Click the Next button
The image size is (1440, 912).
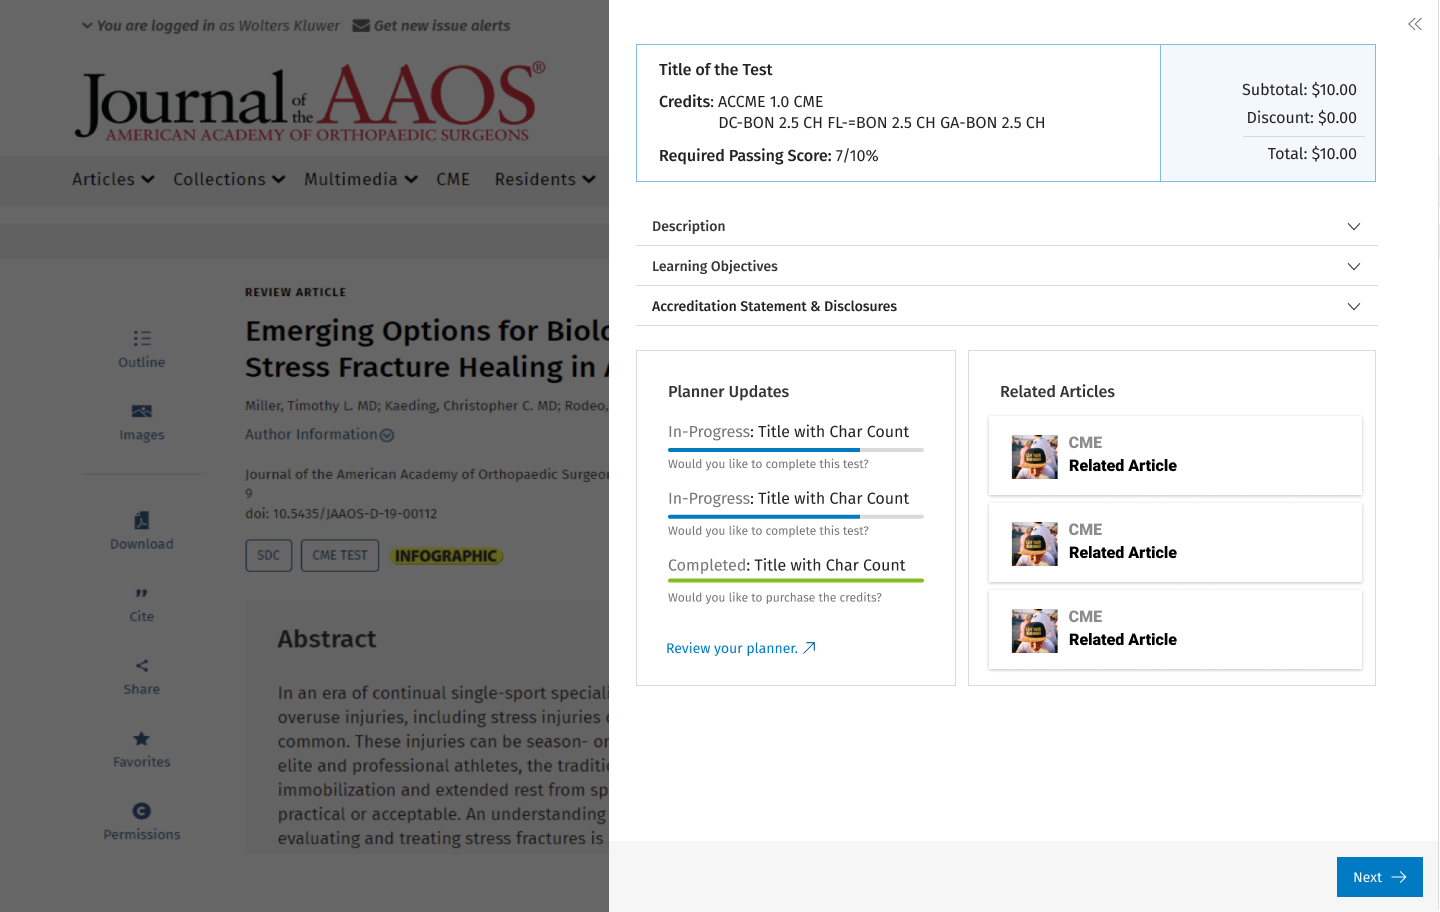(x=1379, y=877)
